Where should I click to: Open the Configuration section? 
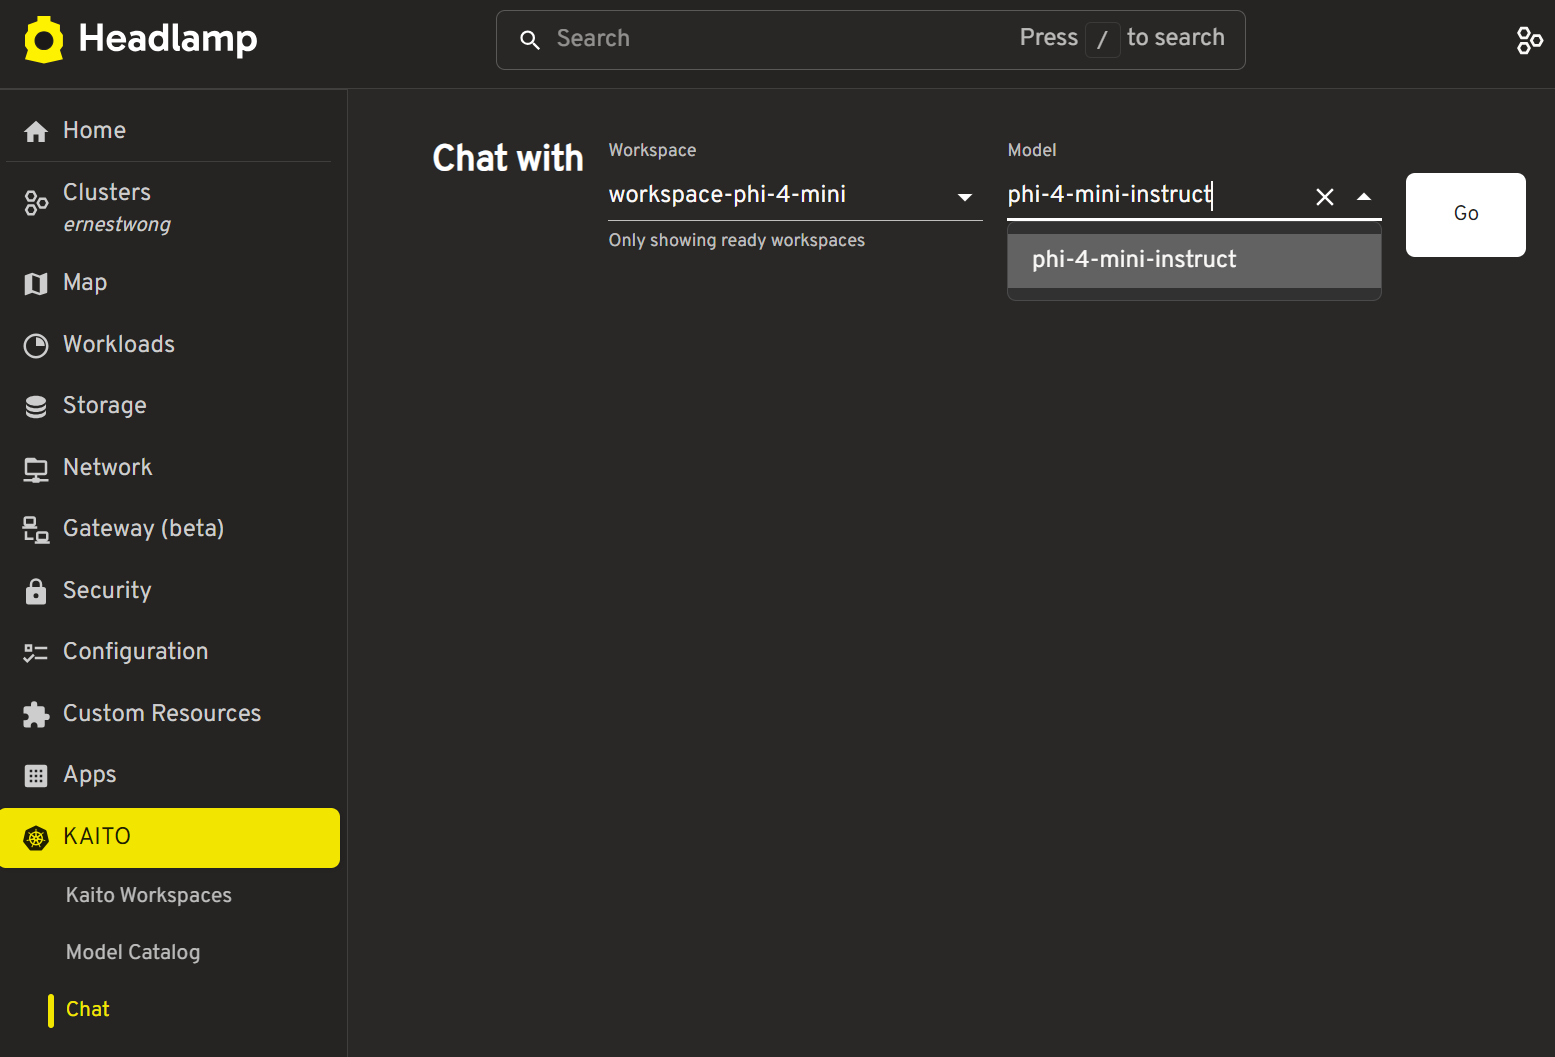point(170,651)
